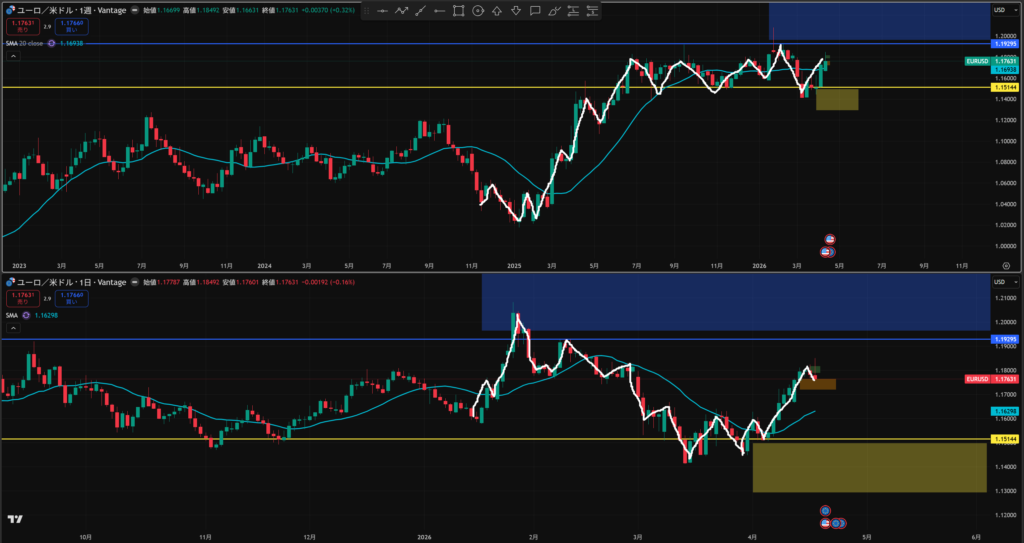1024x543 pixels.
Task: Select the arrow up marker tool
Action: (x=497, y=11)
